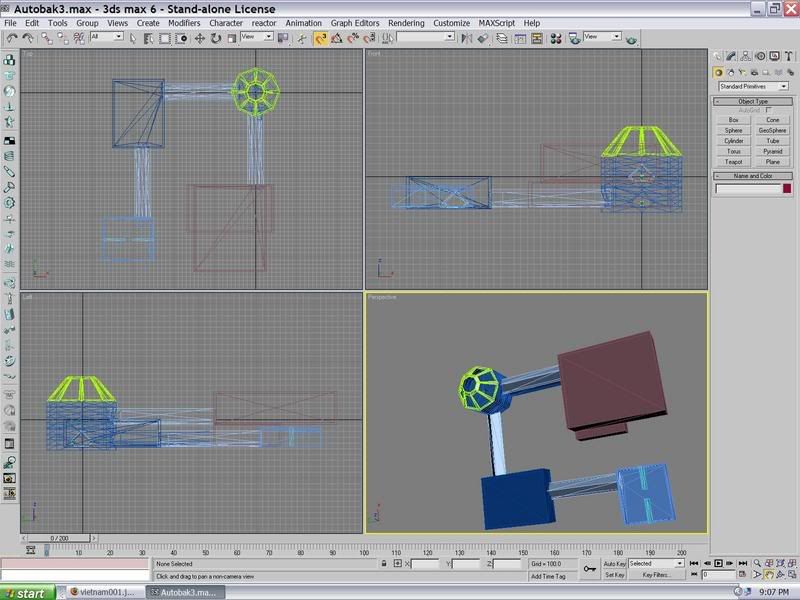800x600 pixels.
Task: Collapse the Object Type rollout
Action: [753, 101]
